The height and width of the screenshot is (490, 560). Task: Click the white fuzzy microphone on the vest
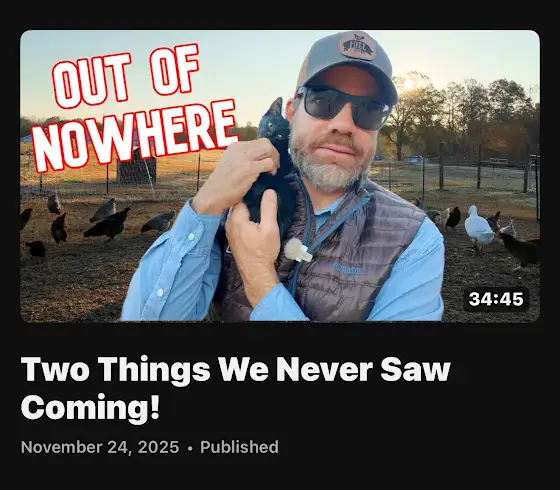(298, 250)
